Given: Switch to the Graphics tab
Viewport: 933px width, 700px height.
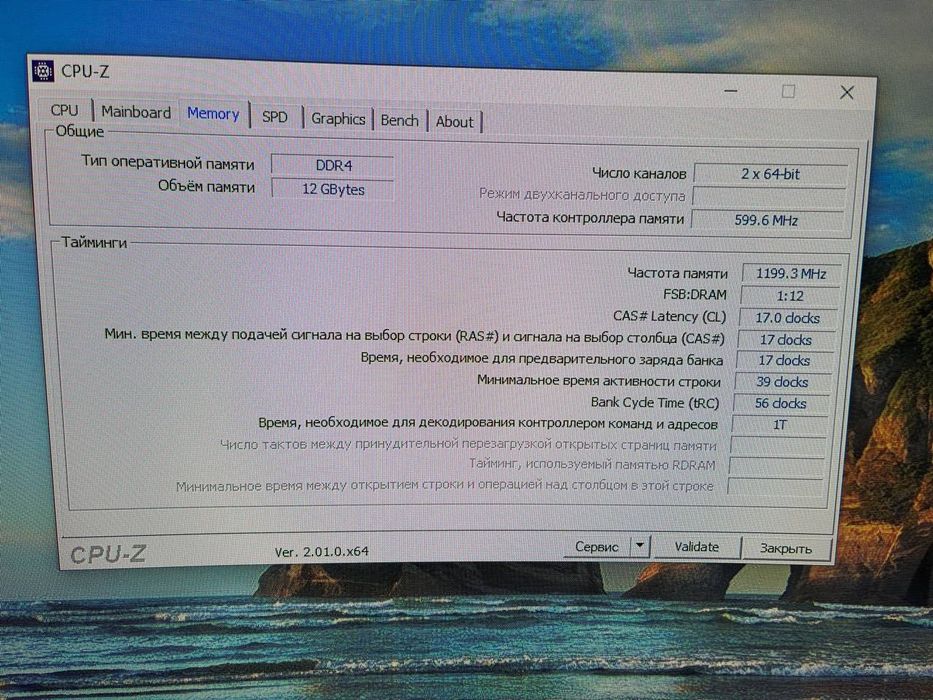Looking at the screenshot, I should [x=338, y=119].
